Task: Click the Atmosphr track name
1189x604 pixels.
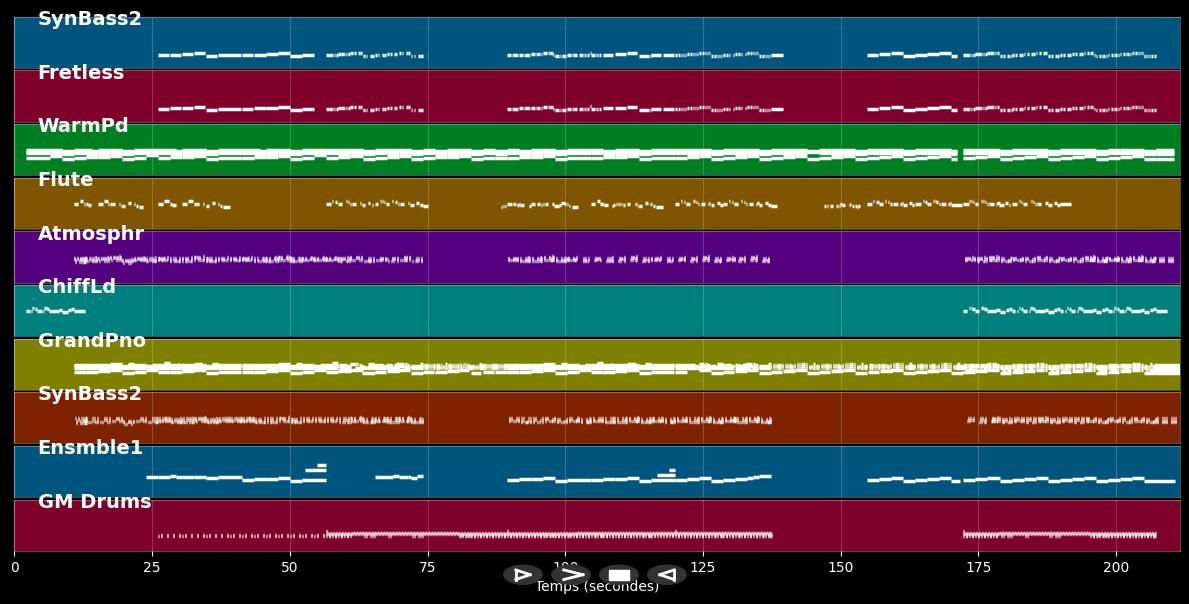Action: coord(91,234)
